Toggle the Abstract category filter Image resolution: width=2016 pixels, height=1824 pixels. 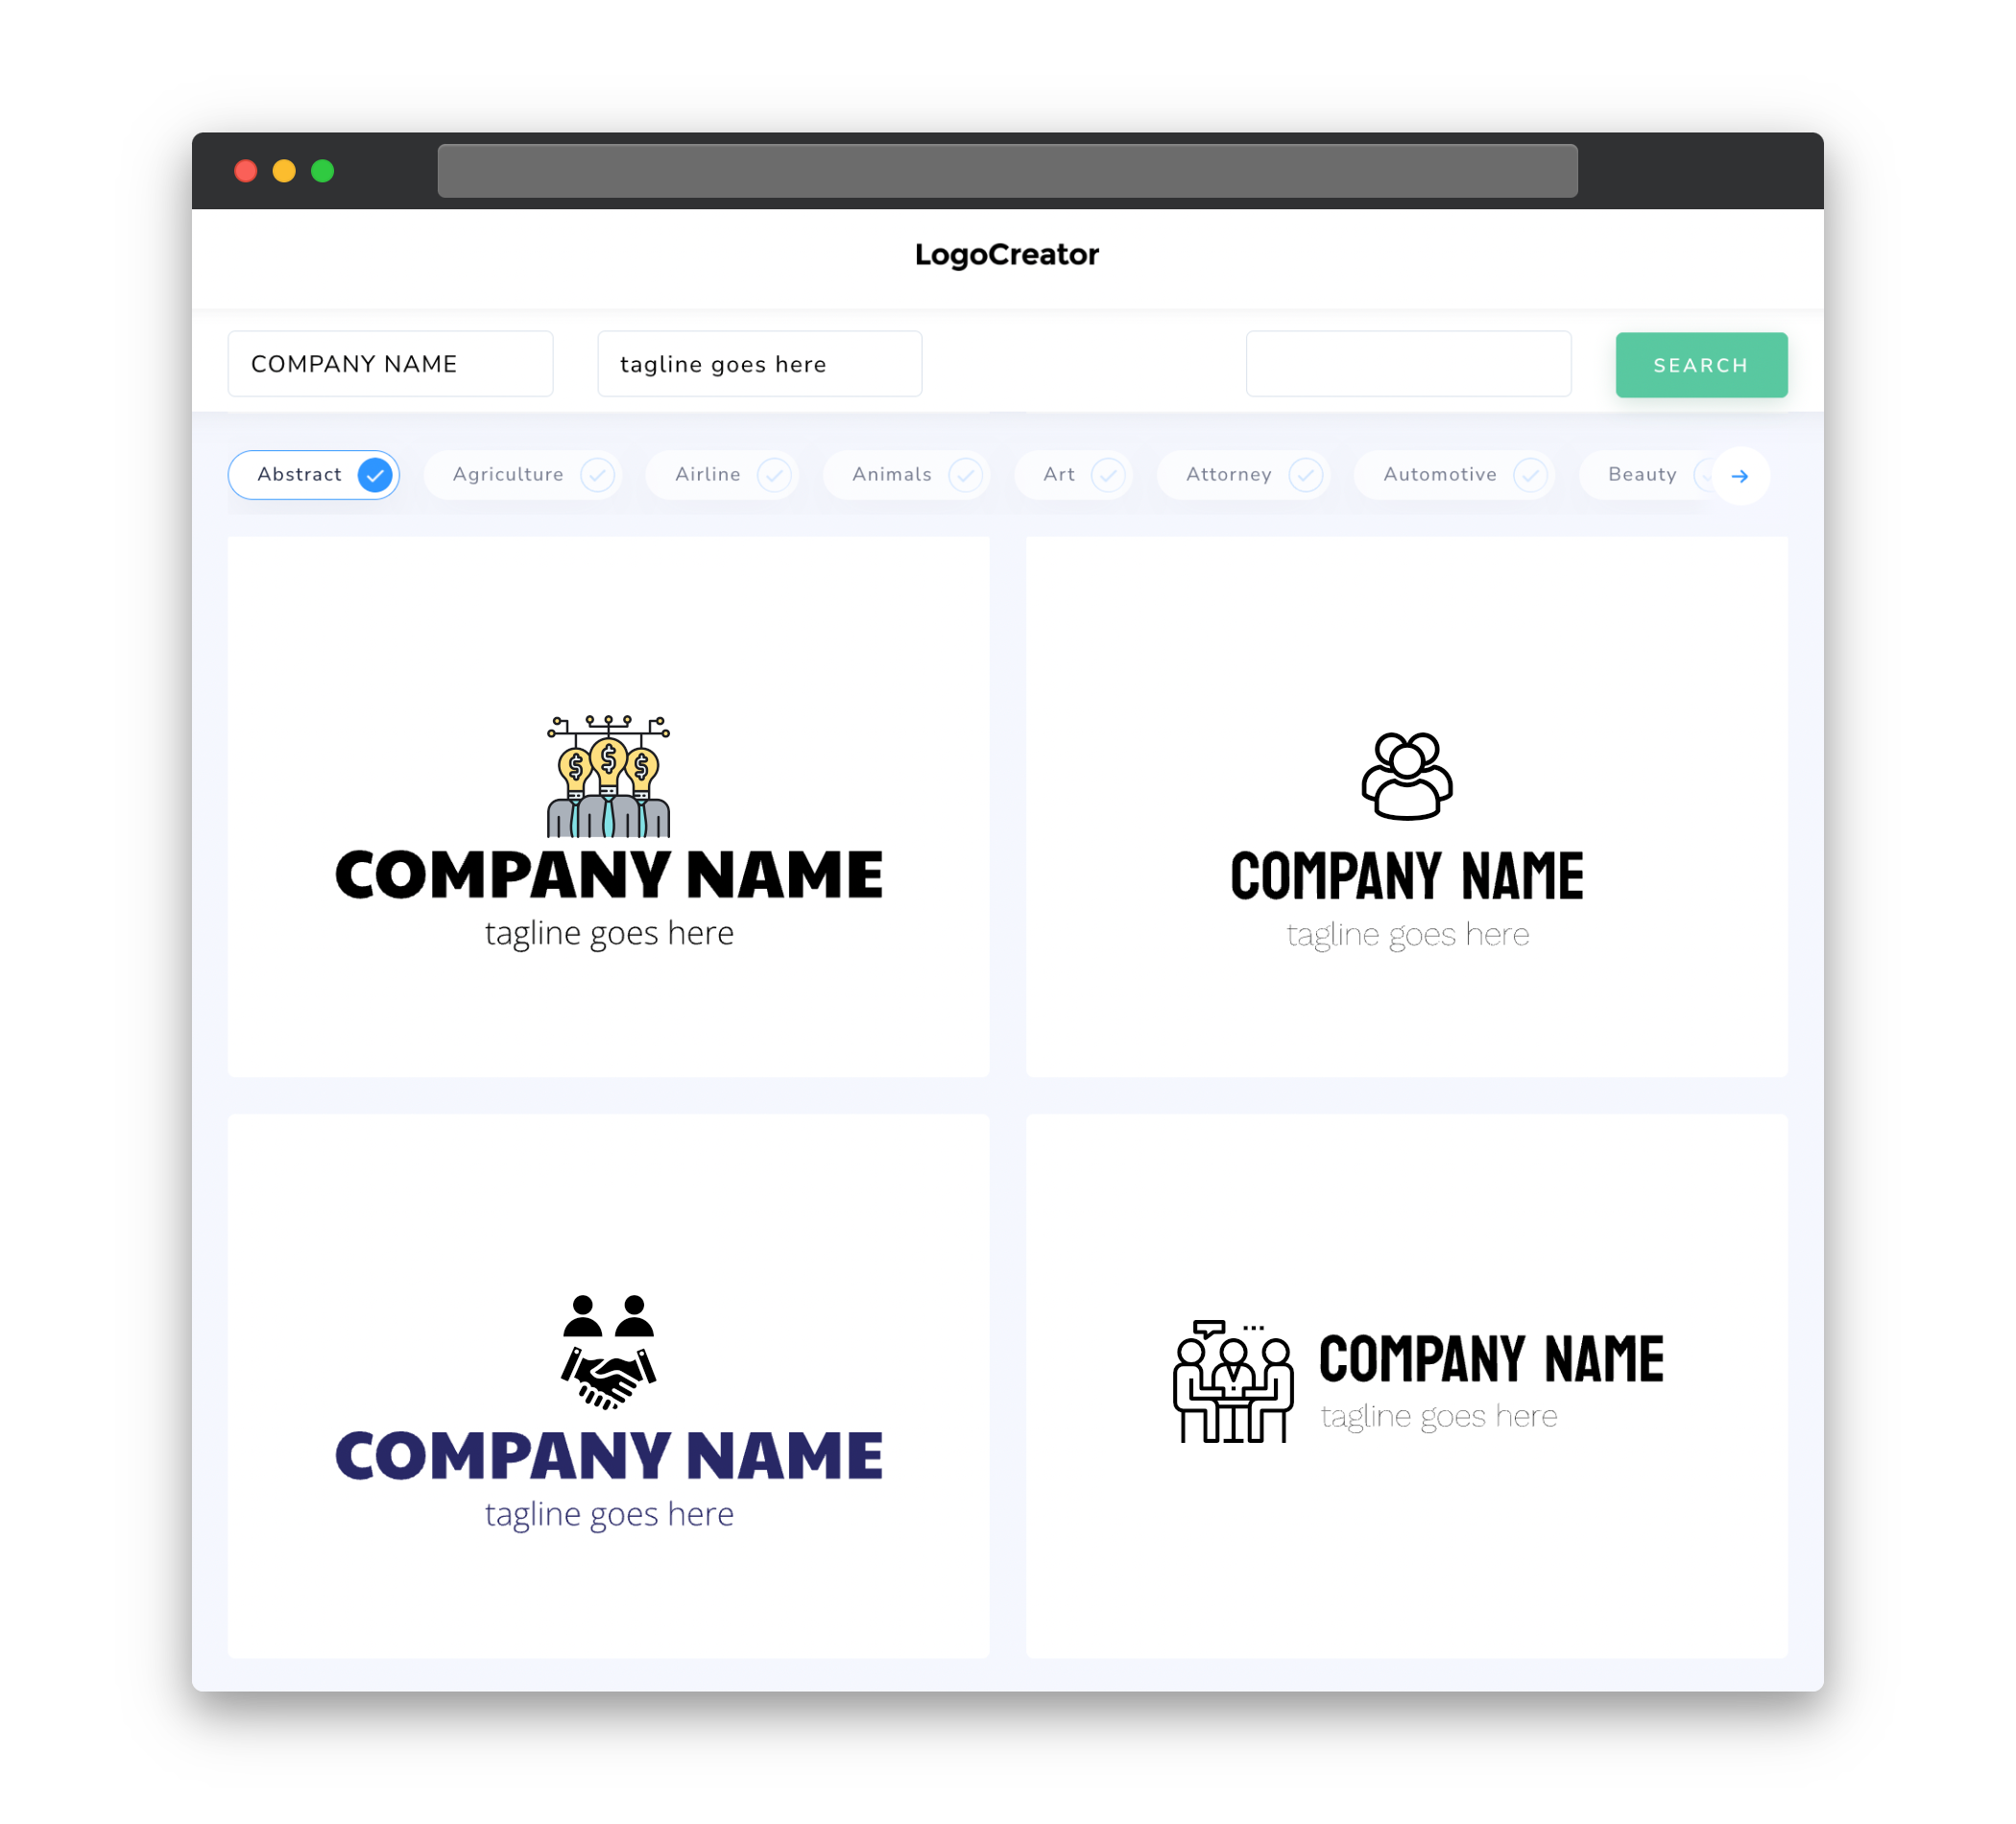click(314, 474)
